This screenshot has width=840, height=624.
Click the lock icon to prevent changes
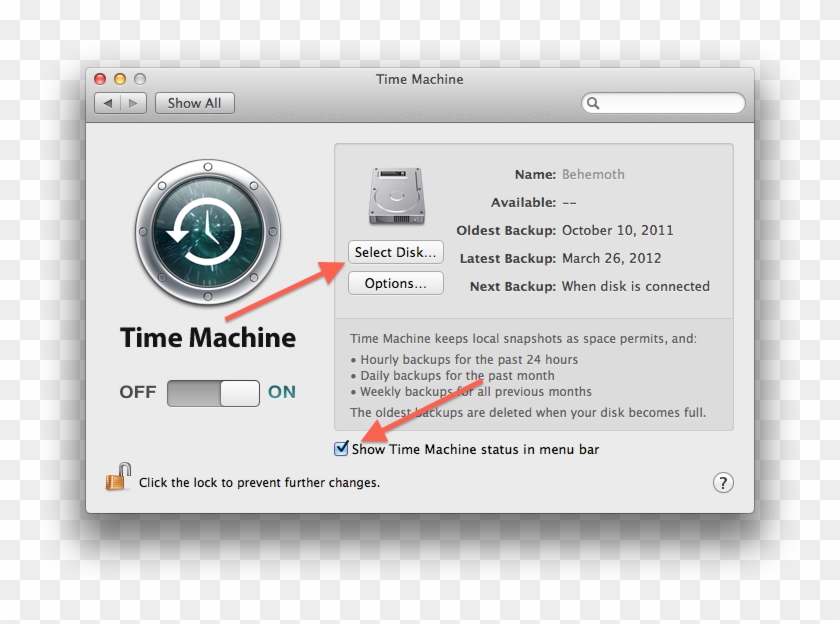(118, 477)
